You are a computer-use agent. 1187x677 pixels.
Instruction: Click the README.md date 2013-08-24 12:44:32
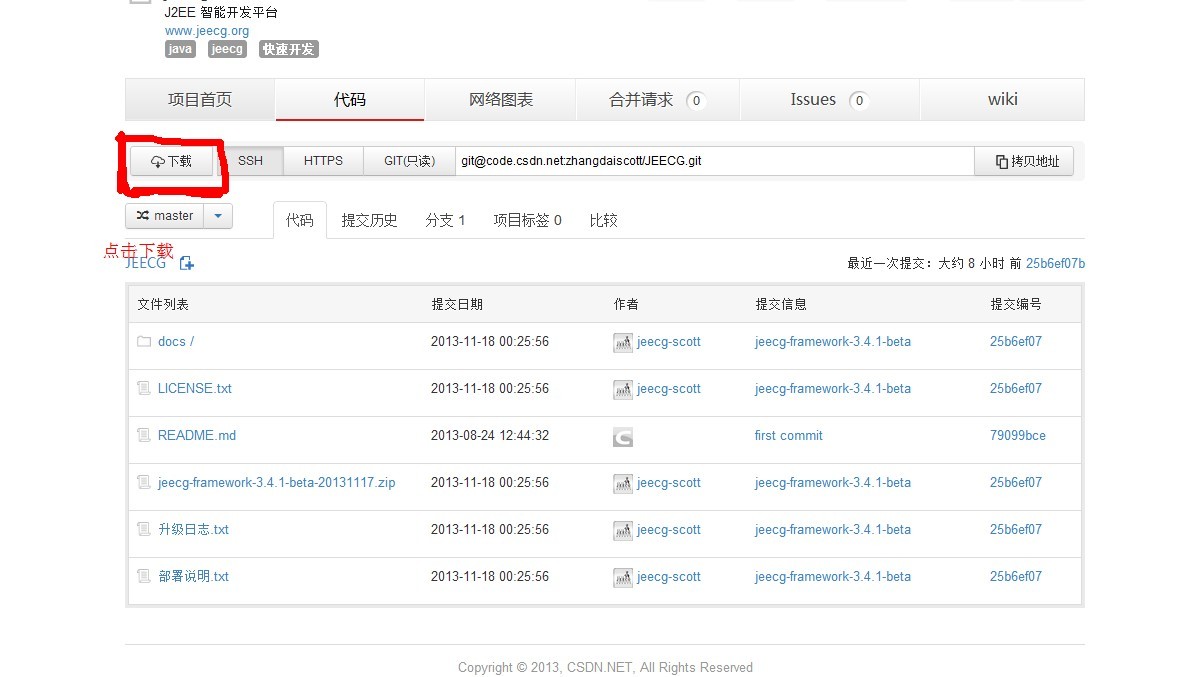click(490, 435)
